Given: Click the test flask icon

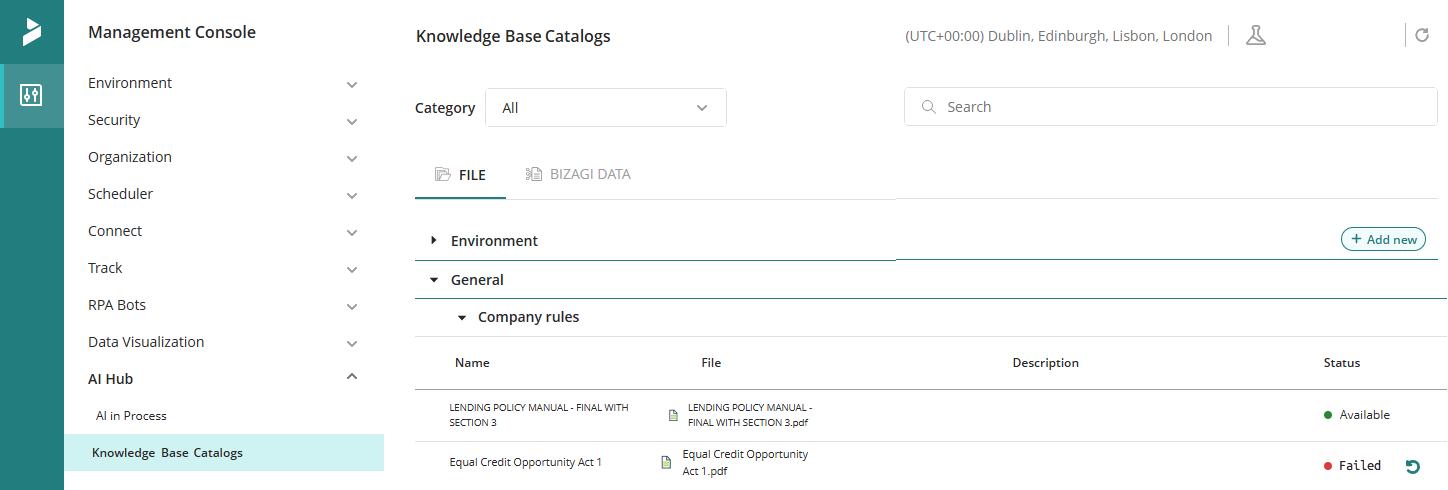Looking at the screenshot, I should coord(1255,36).
